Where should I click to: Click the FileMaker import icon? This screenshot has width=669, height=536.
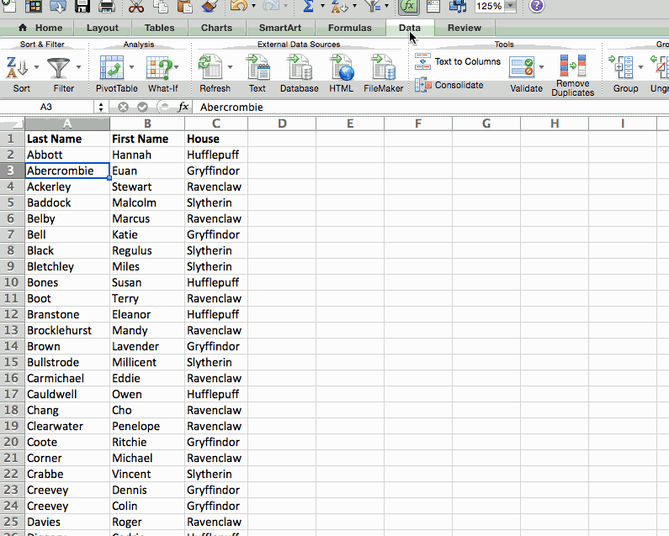[383, 68]
